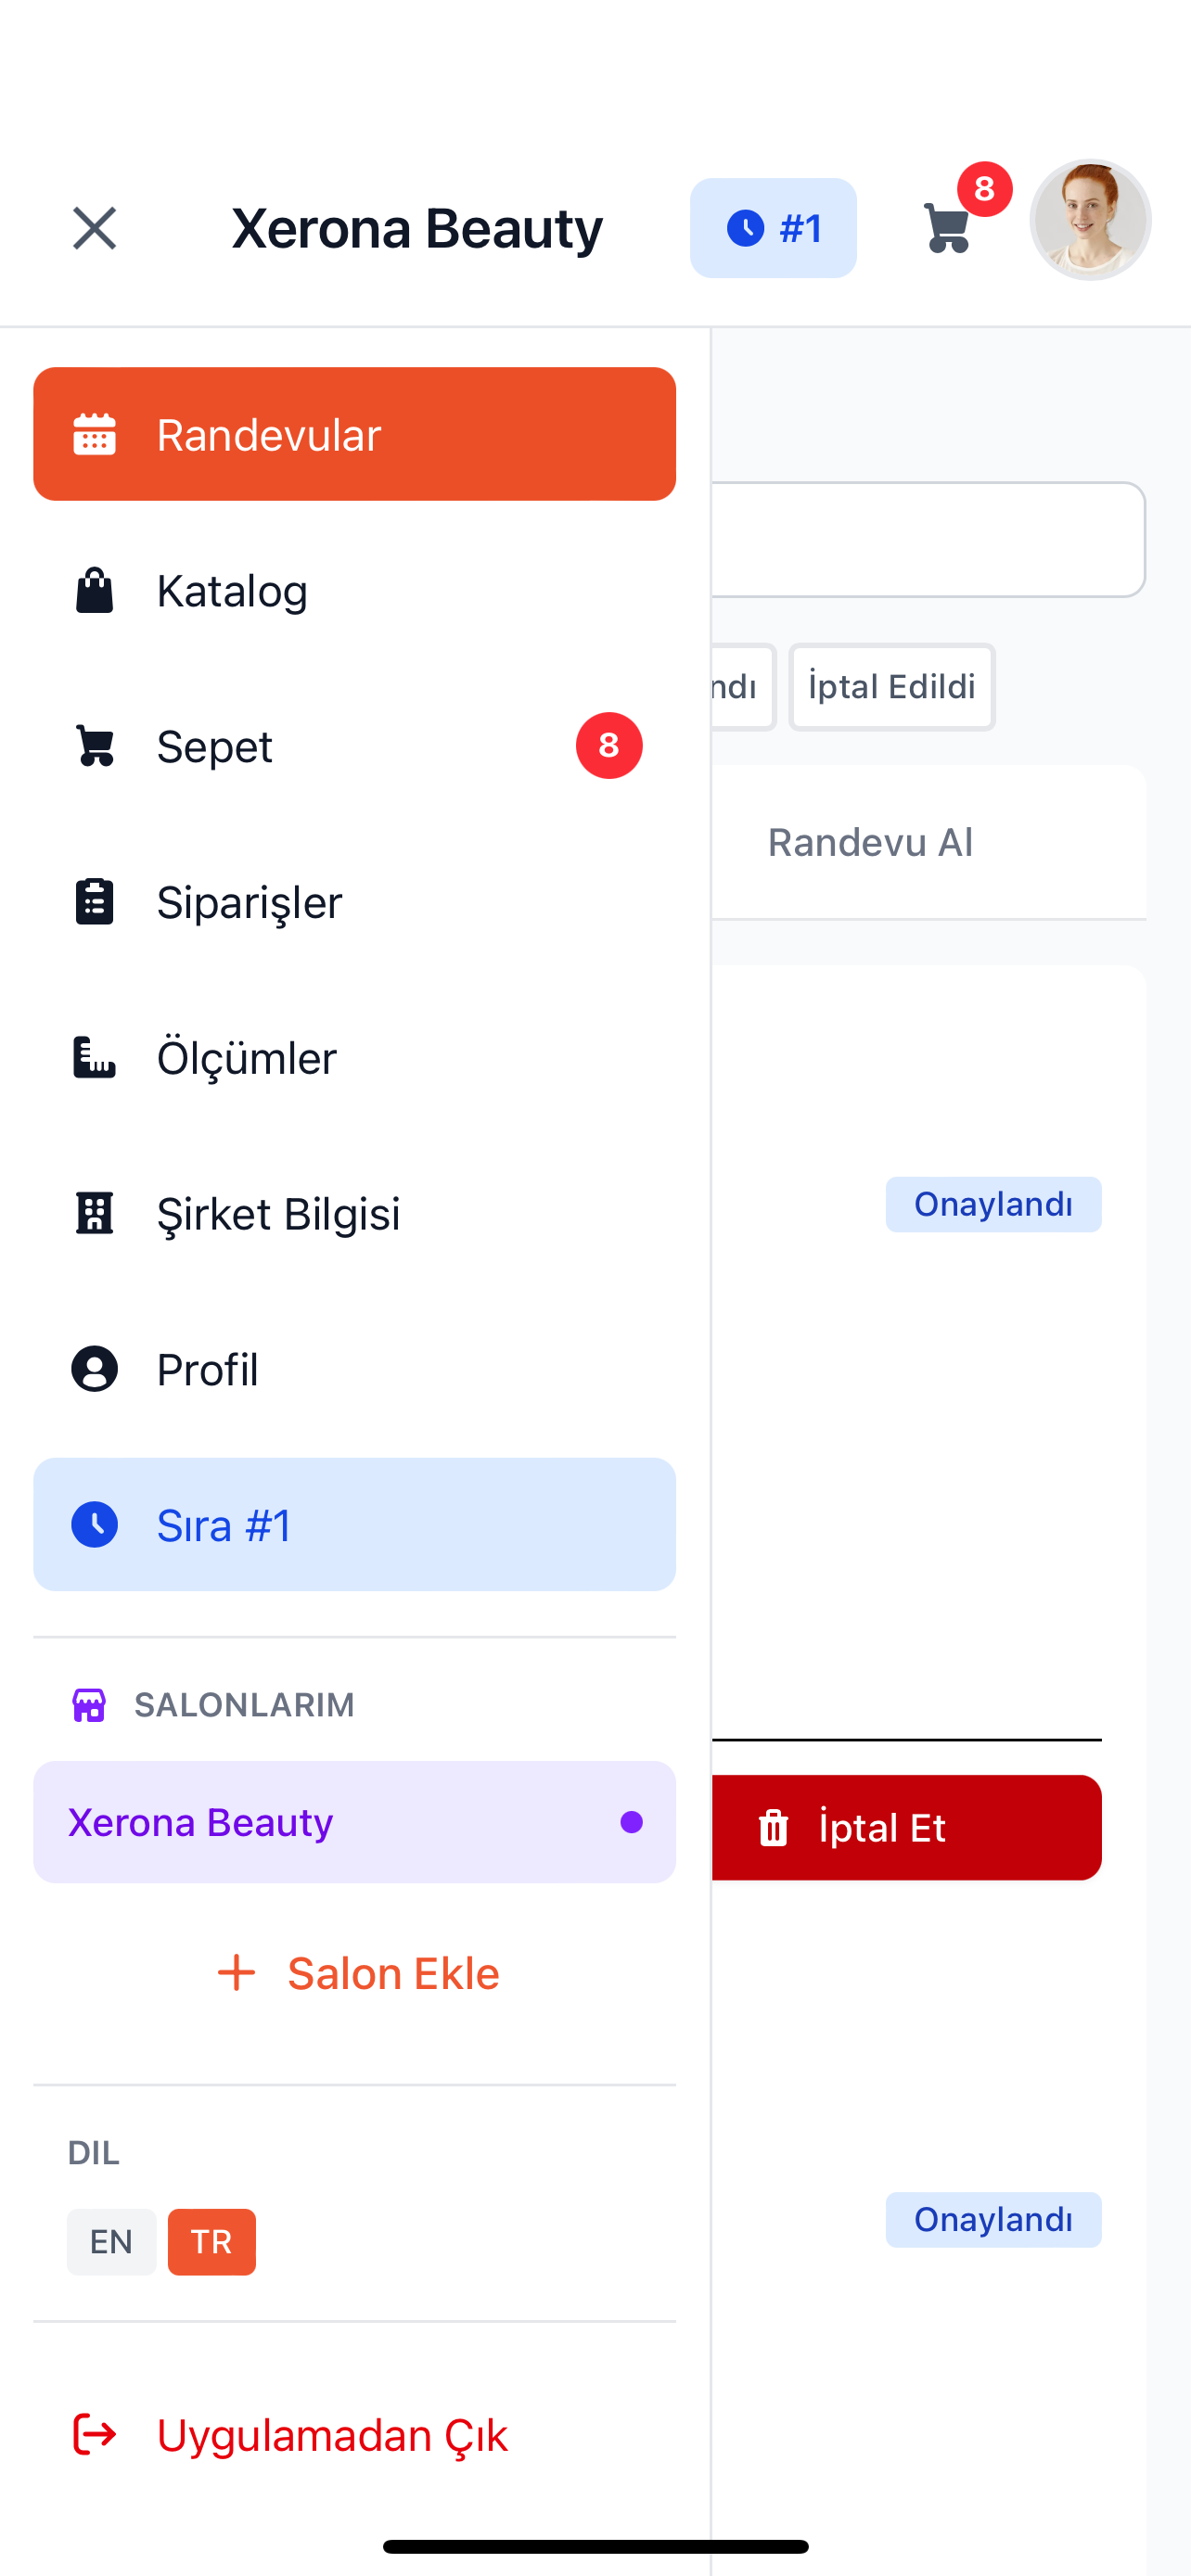This screenshot has width=1191, height=2576.
Task: Click the Siparişler clipboard icon
Action: tap(95, 902)
